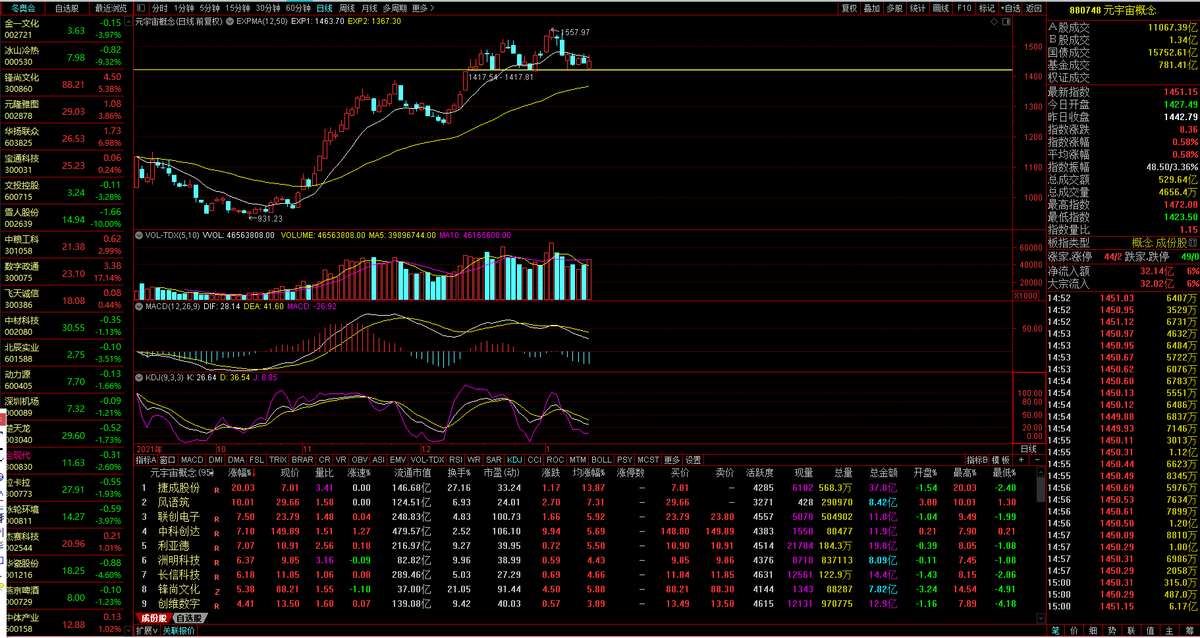The width and height of the screenshot is (1200, 638).
Task: Click the small square icon left of 分时
Action: click(x=141, y=7)
